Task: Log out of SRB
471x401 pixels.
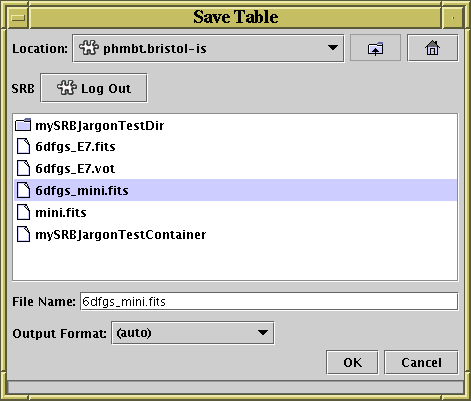Action: (94, 88)
